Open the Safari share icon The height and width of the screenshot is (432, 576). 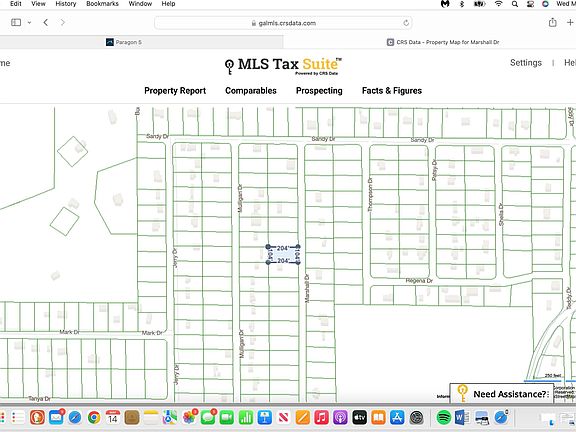(552, 22)
